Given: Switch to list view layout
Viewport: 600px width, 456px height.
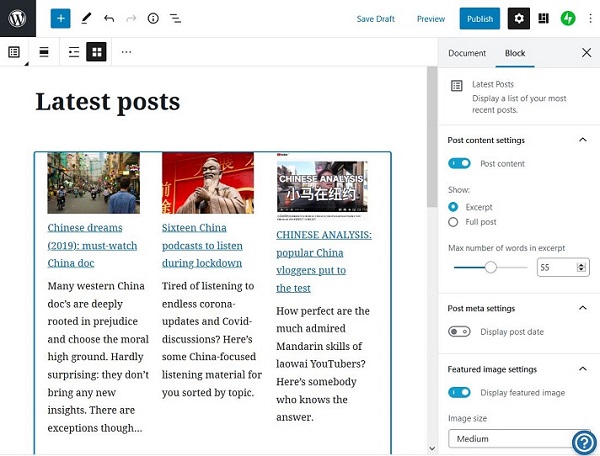Looking at the screenshot, I should coord(74,52).
